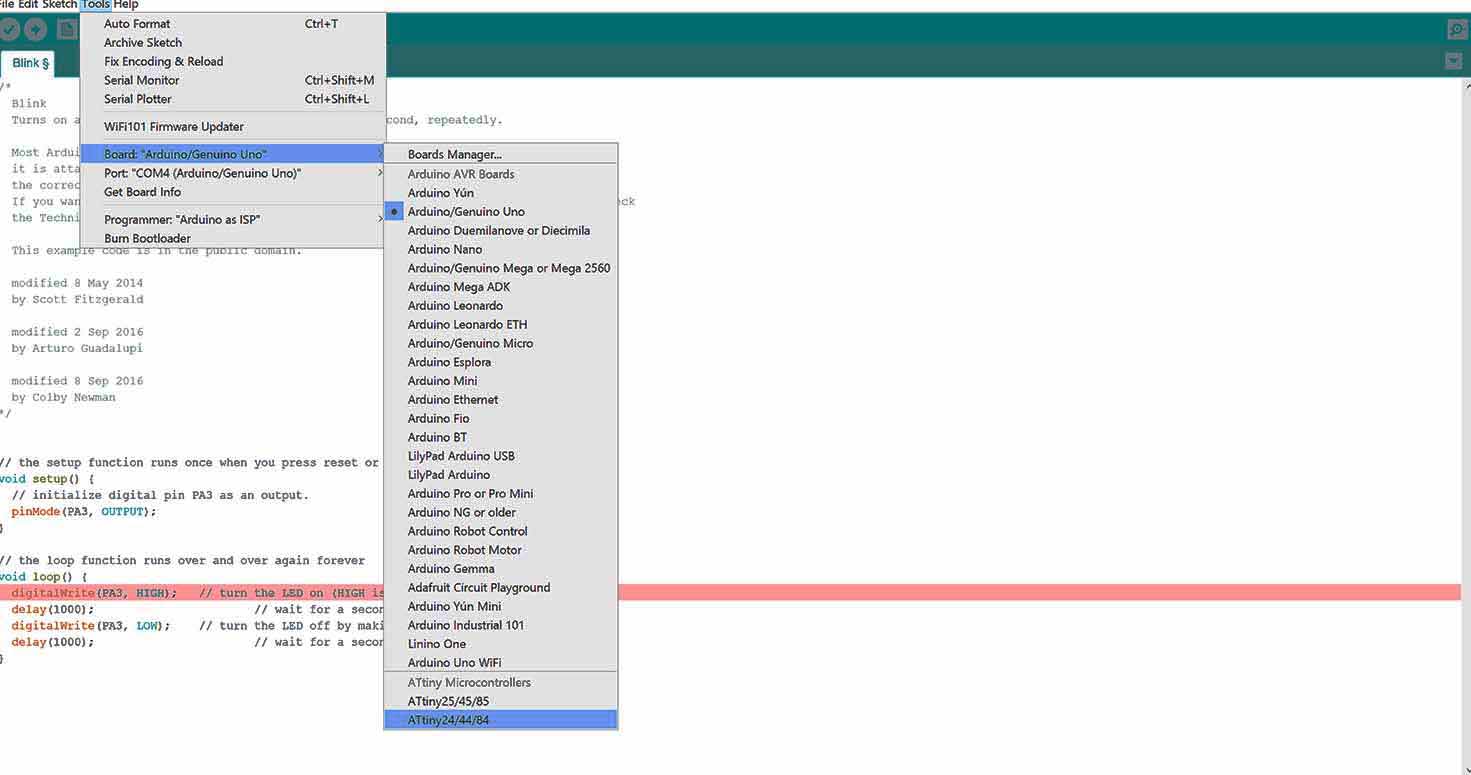This screenshot has width=1471, height=775.
Task: Choose the Arduino Esplora board
Action: pyautogui.click(x=501, y=363)
